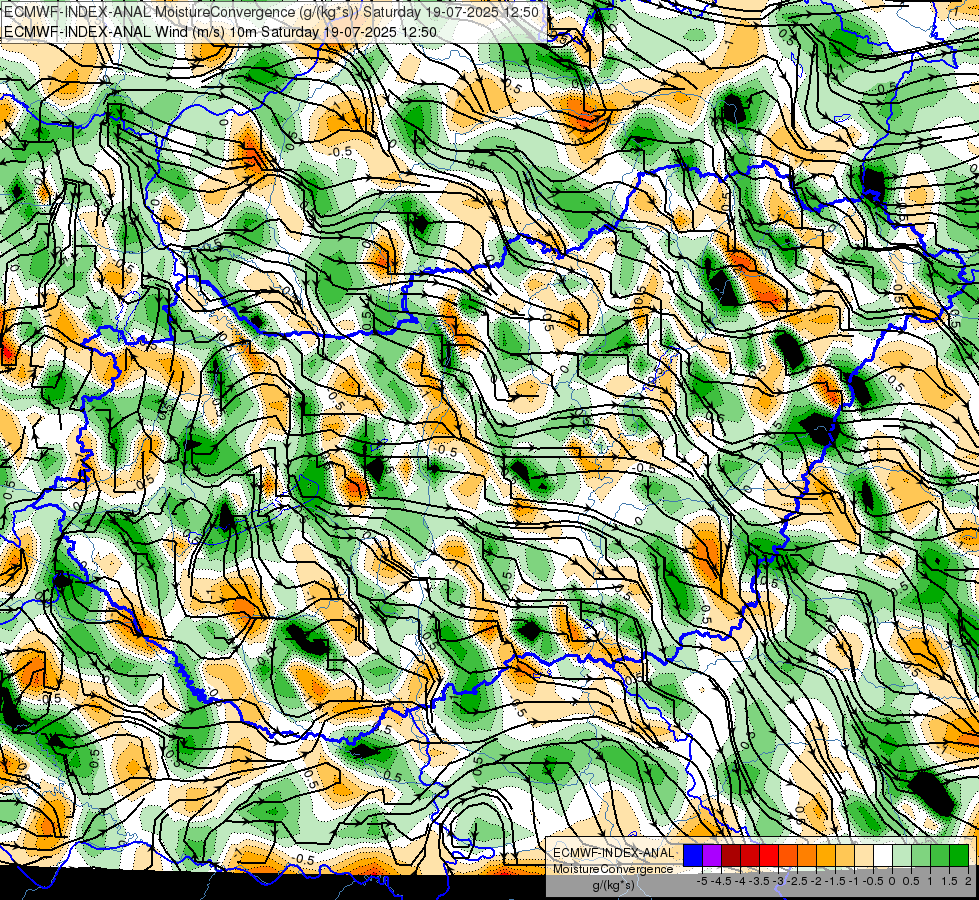
Task: Click the -2.5 legend tick label
Action: (x=797, y=881)
